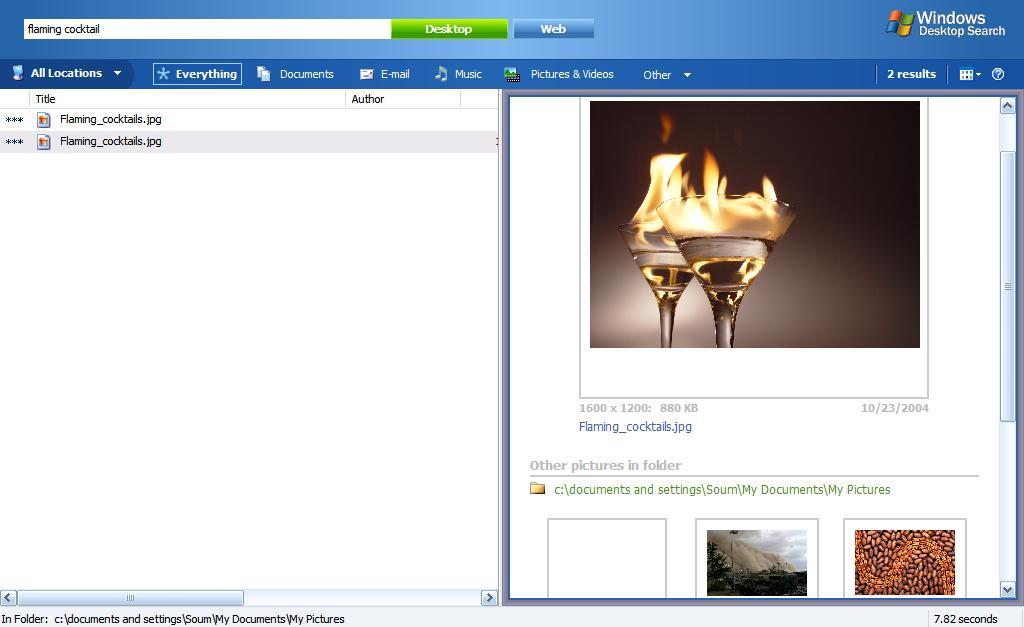The image size is (1024, 627).
Task: Open the All Locations dropdown
Action: (67, 73)
